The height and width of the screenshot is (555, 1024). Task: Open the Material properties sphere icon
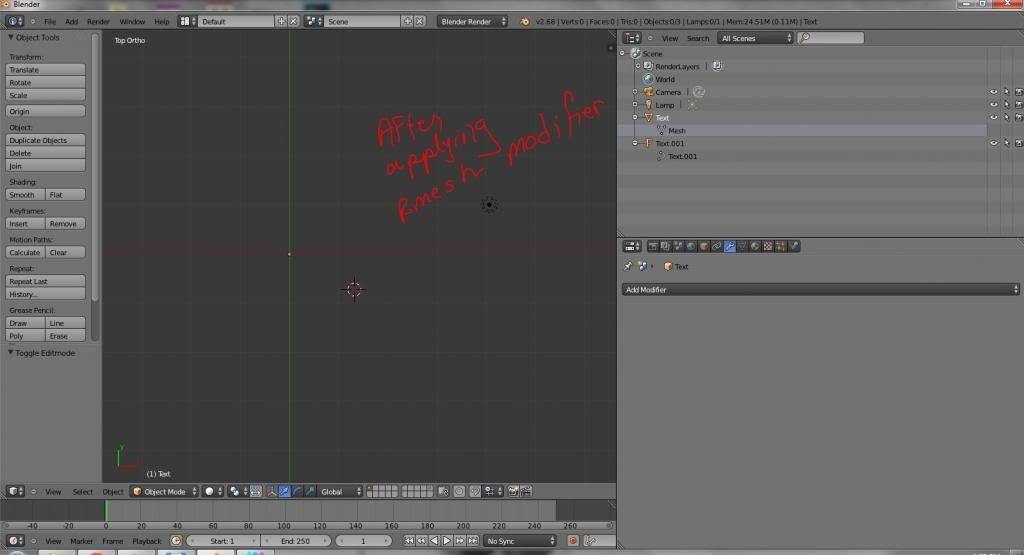755,246
